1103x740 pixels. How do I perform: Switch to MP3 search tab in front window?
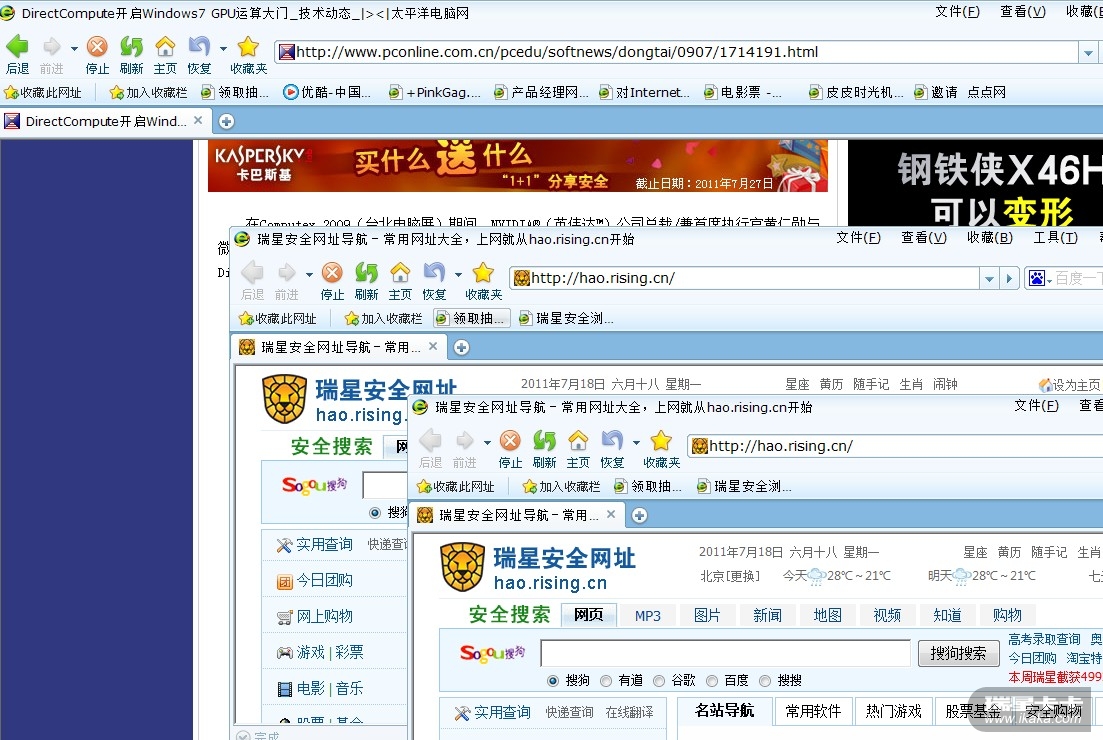coord(647,615)
